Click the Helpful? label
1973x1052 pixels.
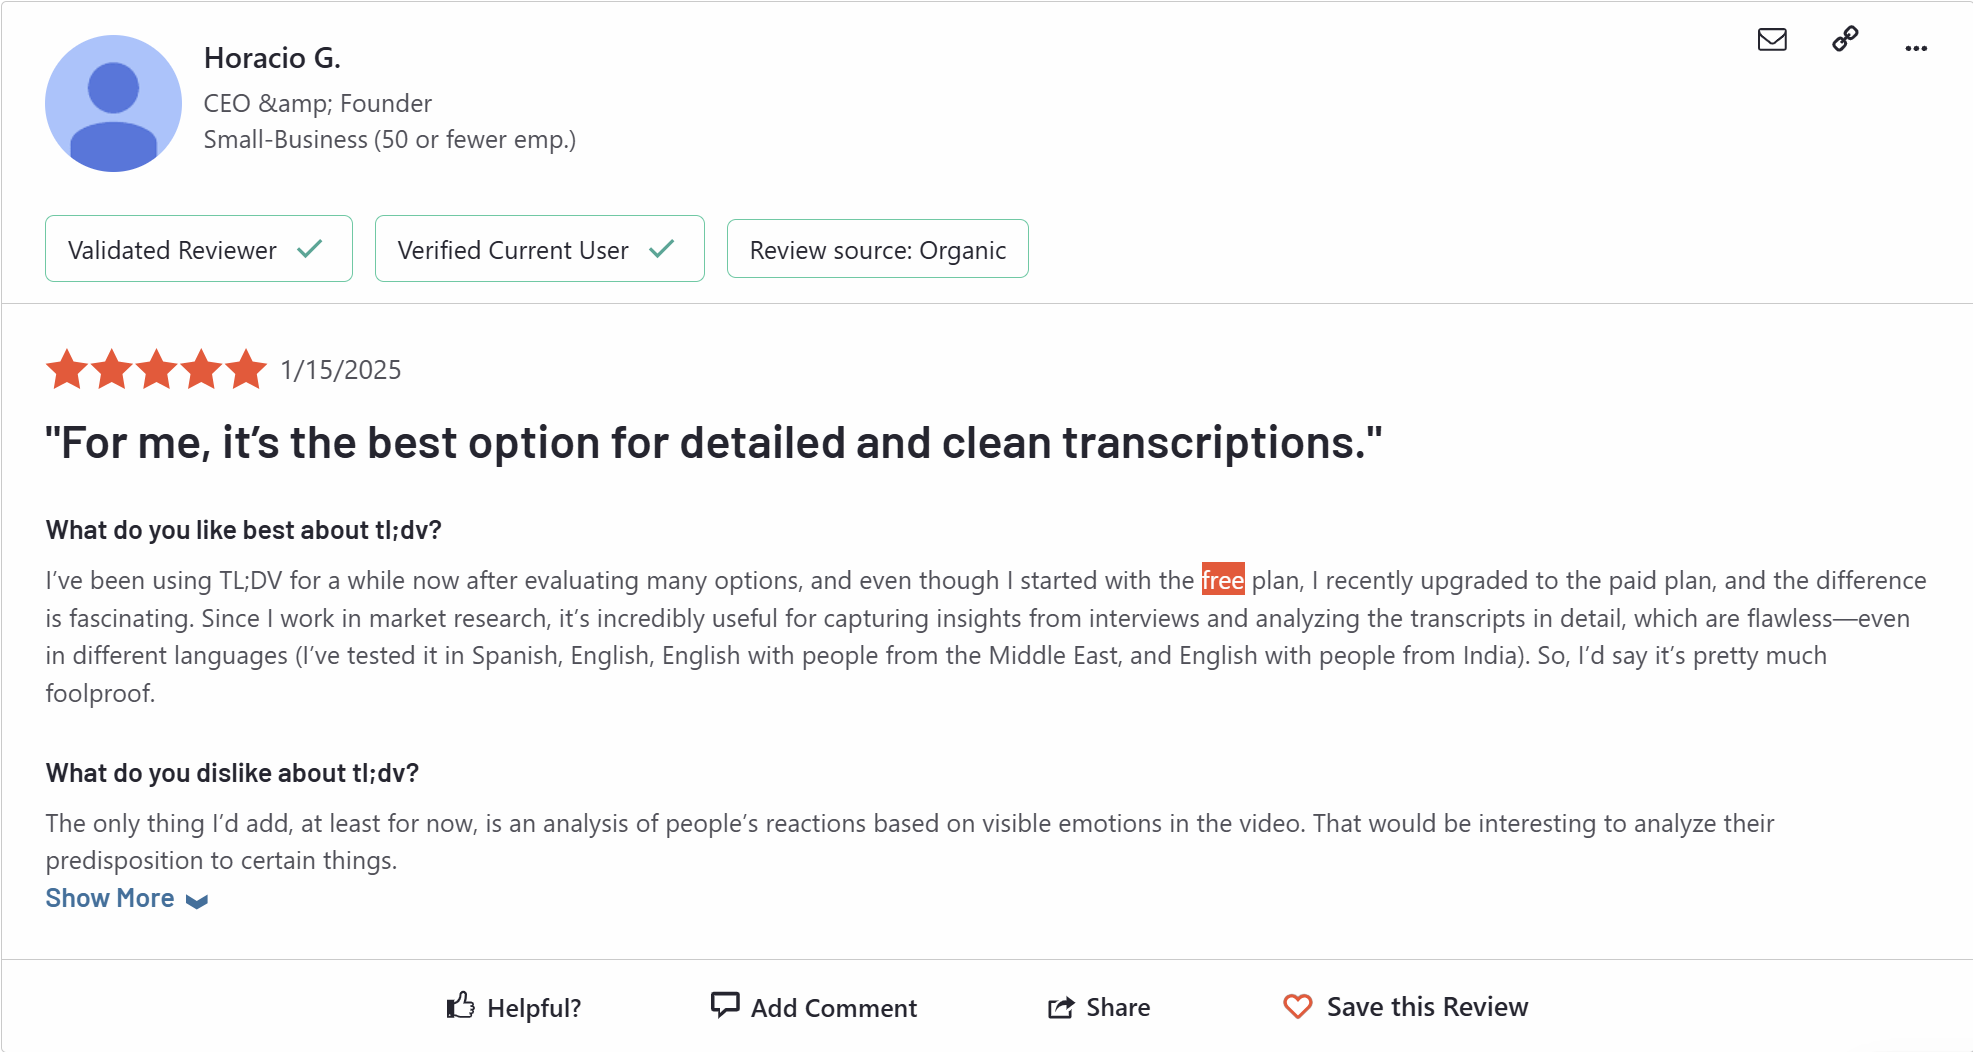pos(534,1008)
